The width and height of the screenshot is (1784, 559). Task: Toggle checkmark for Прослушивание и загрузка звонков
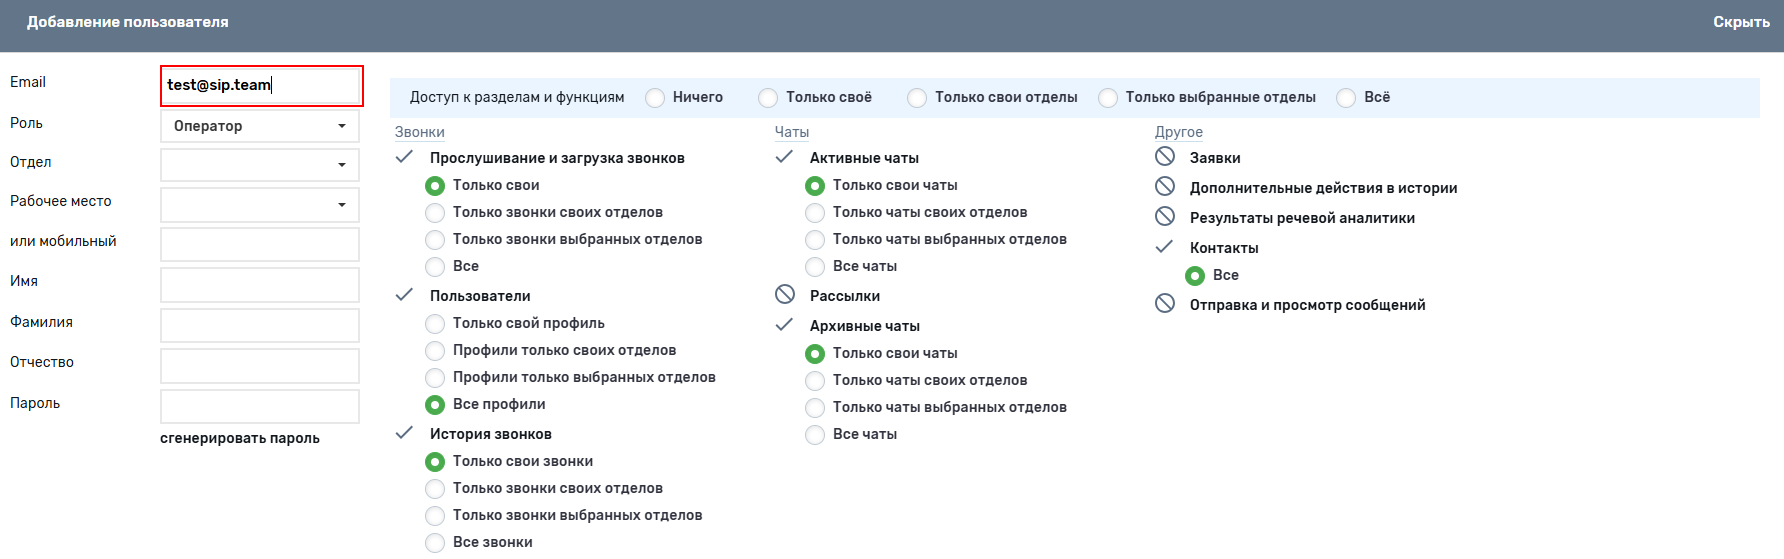pyautogui.click(x=405, y=157)
